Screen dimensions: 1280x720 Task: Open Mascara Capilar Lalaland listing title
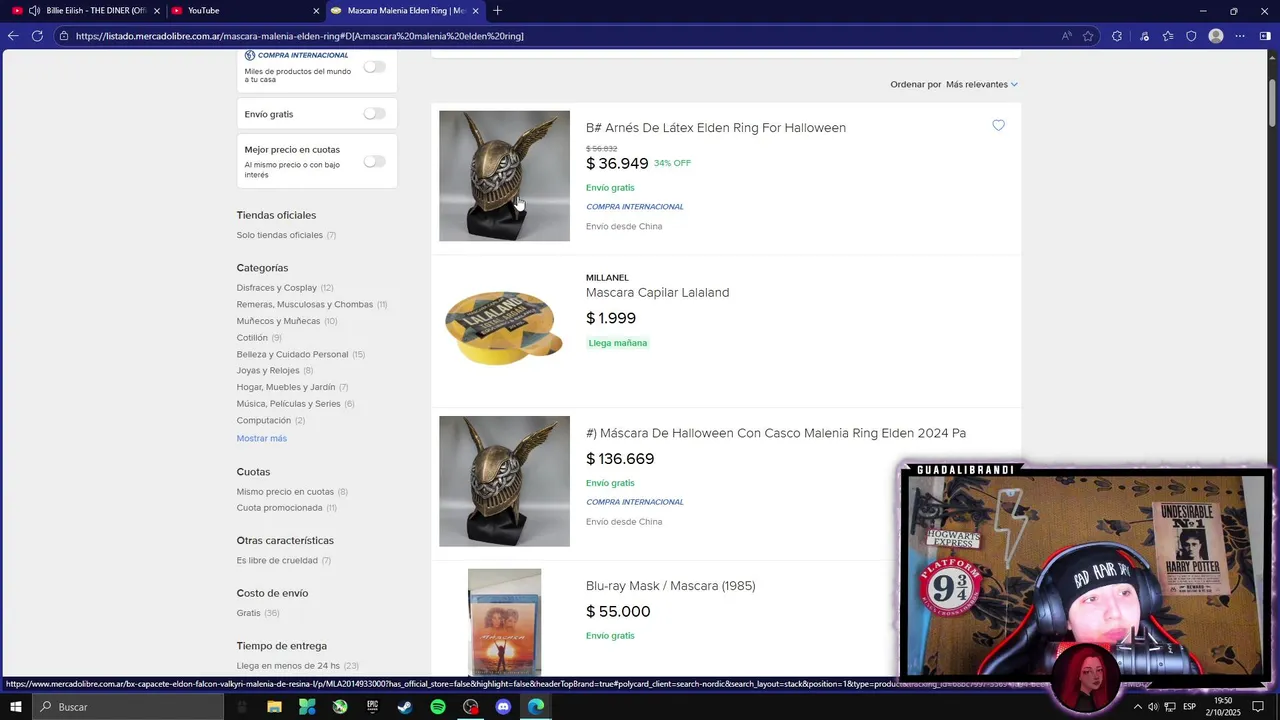(x=657, y=293)
